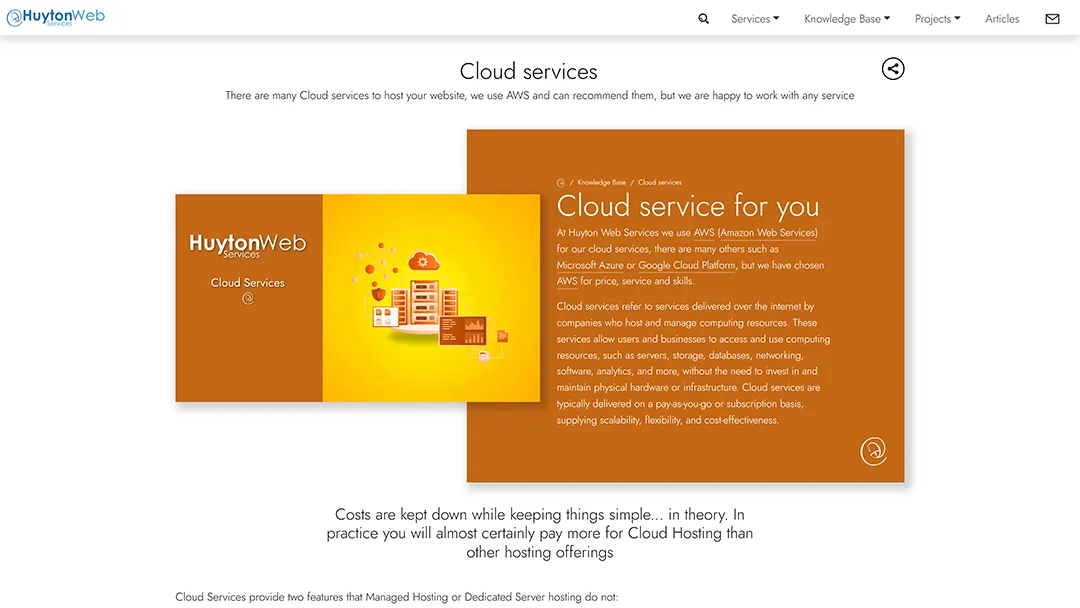
Task: Click the circular arrow at the card's bottom
Action: (x=873, y=451)
